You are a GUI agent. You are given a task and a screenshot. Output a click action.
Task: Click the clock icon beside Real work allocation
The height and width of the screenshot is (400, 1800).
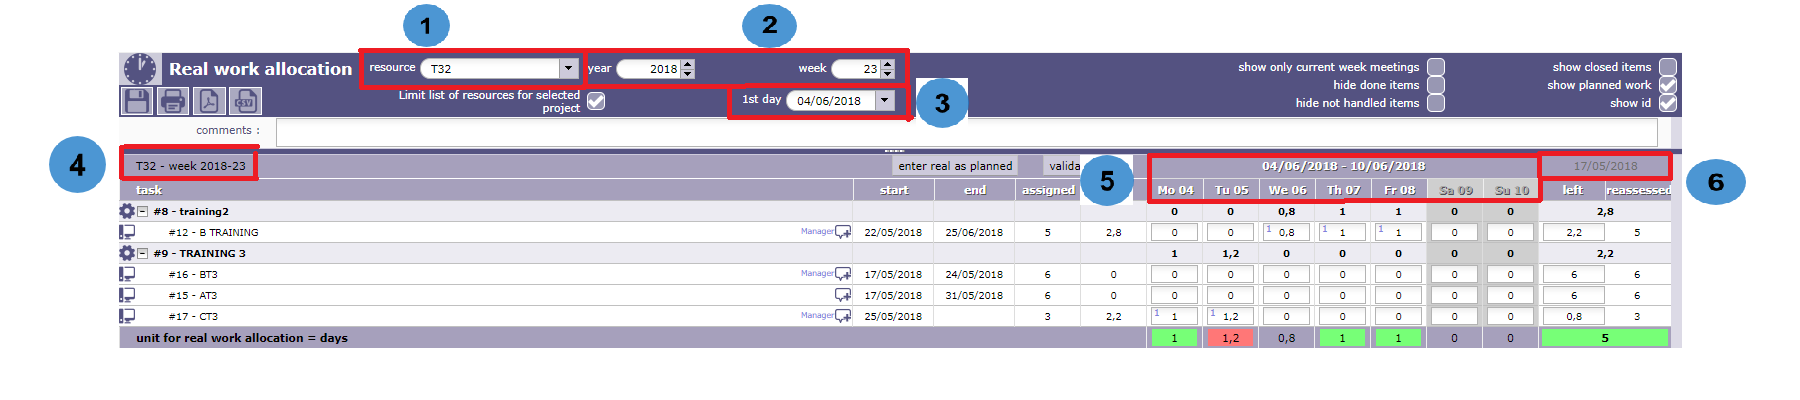click(x=140, y=69)
